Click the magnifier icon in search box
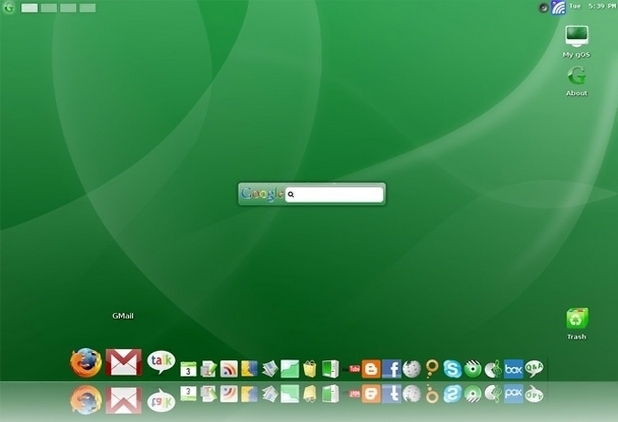This screenshot has height=422, width=618. coord(291,194)
